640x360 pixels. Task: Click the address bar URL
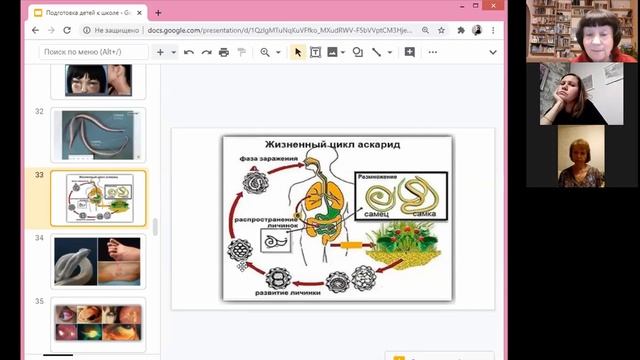(x=280, y=30)
